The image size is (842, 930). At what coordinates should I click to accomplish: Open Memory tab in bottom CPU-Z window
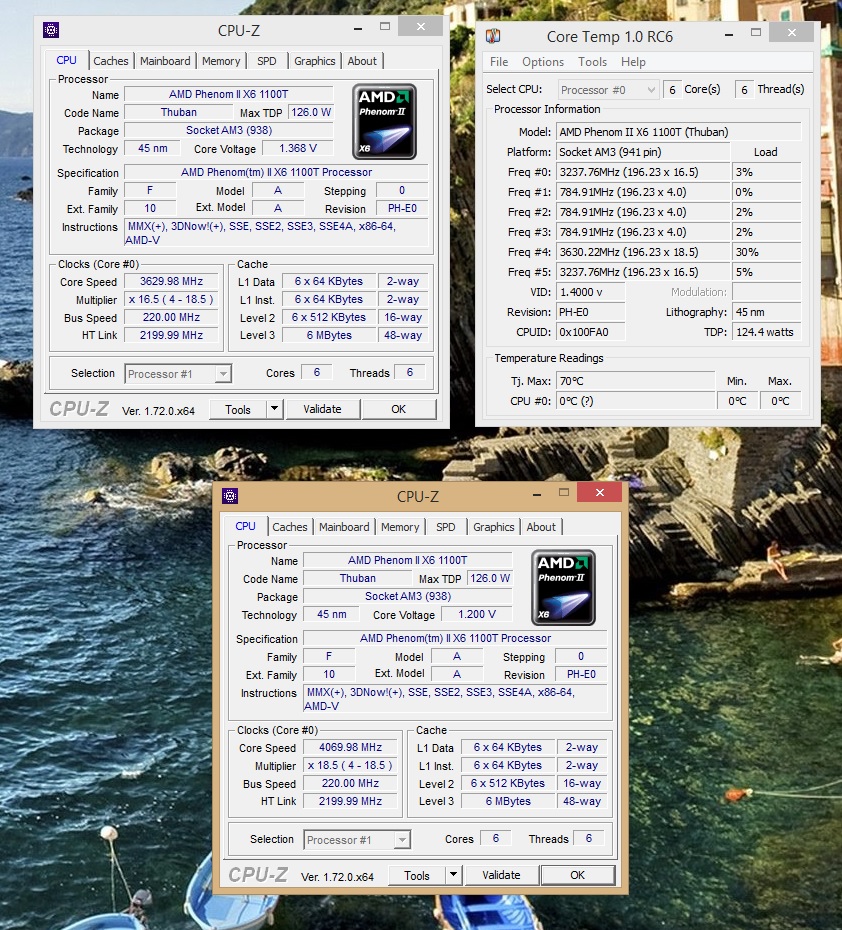[400, 527]
